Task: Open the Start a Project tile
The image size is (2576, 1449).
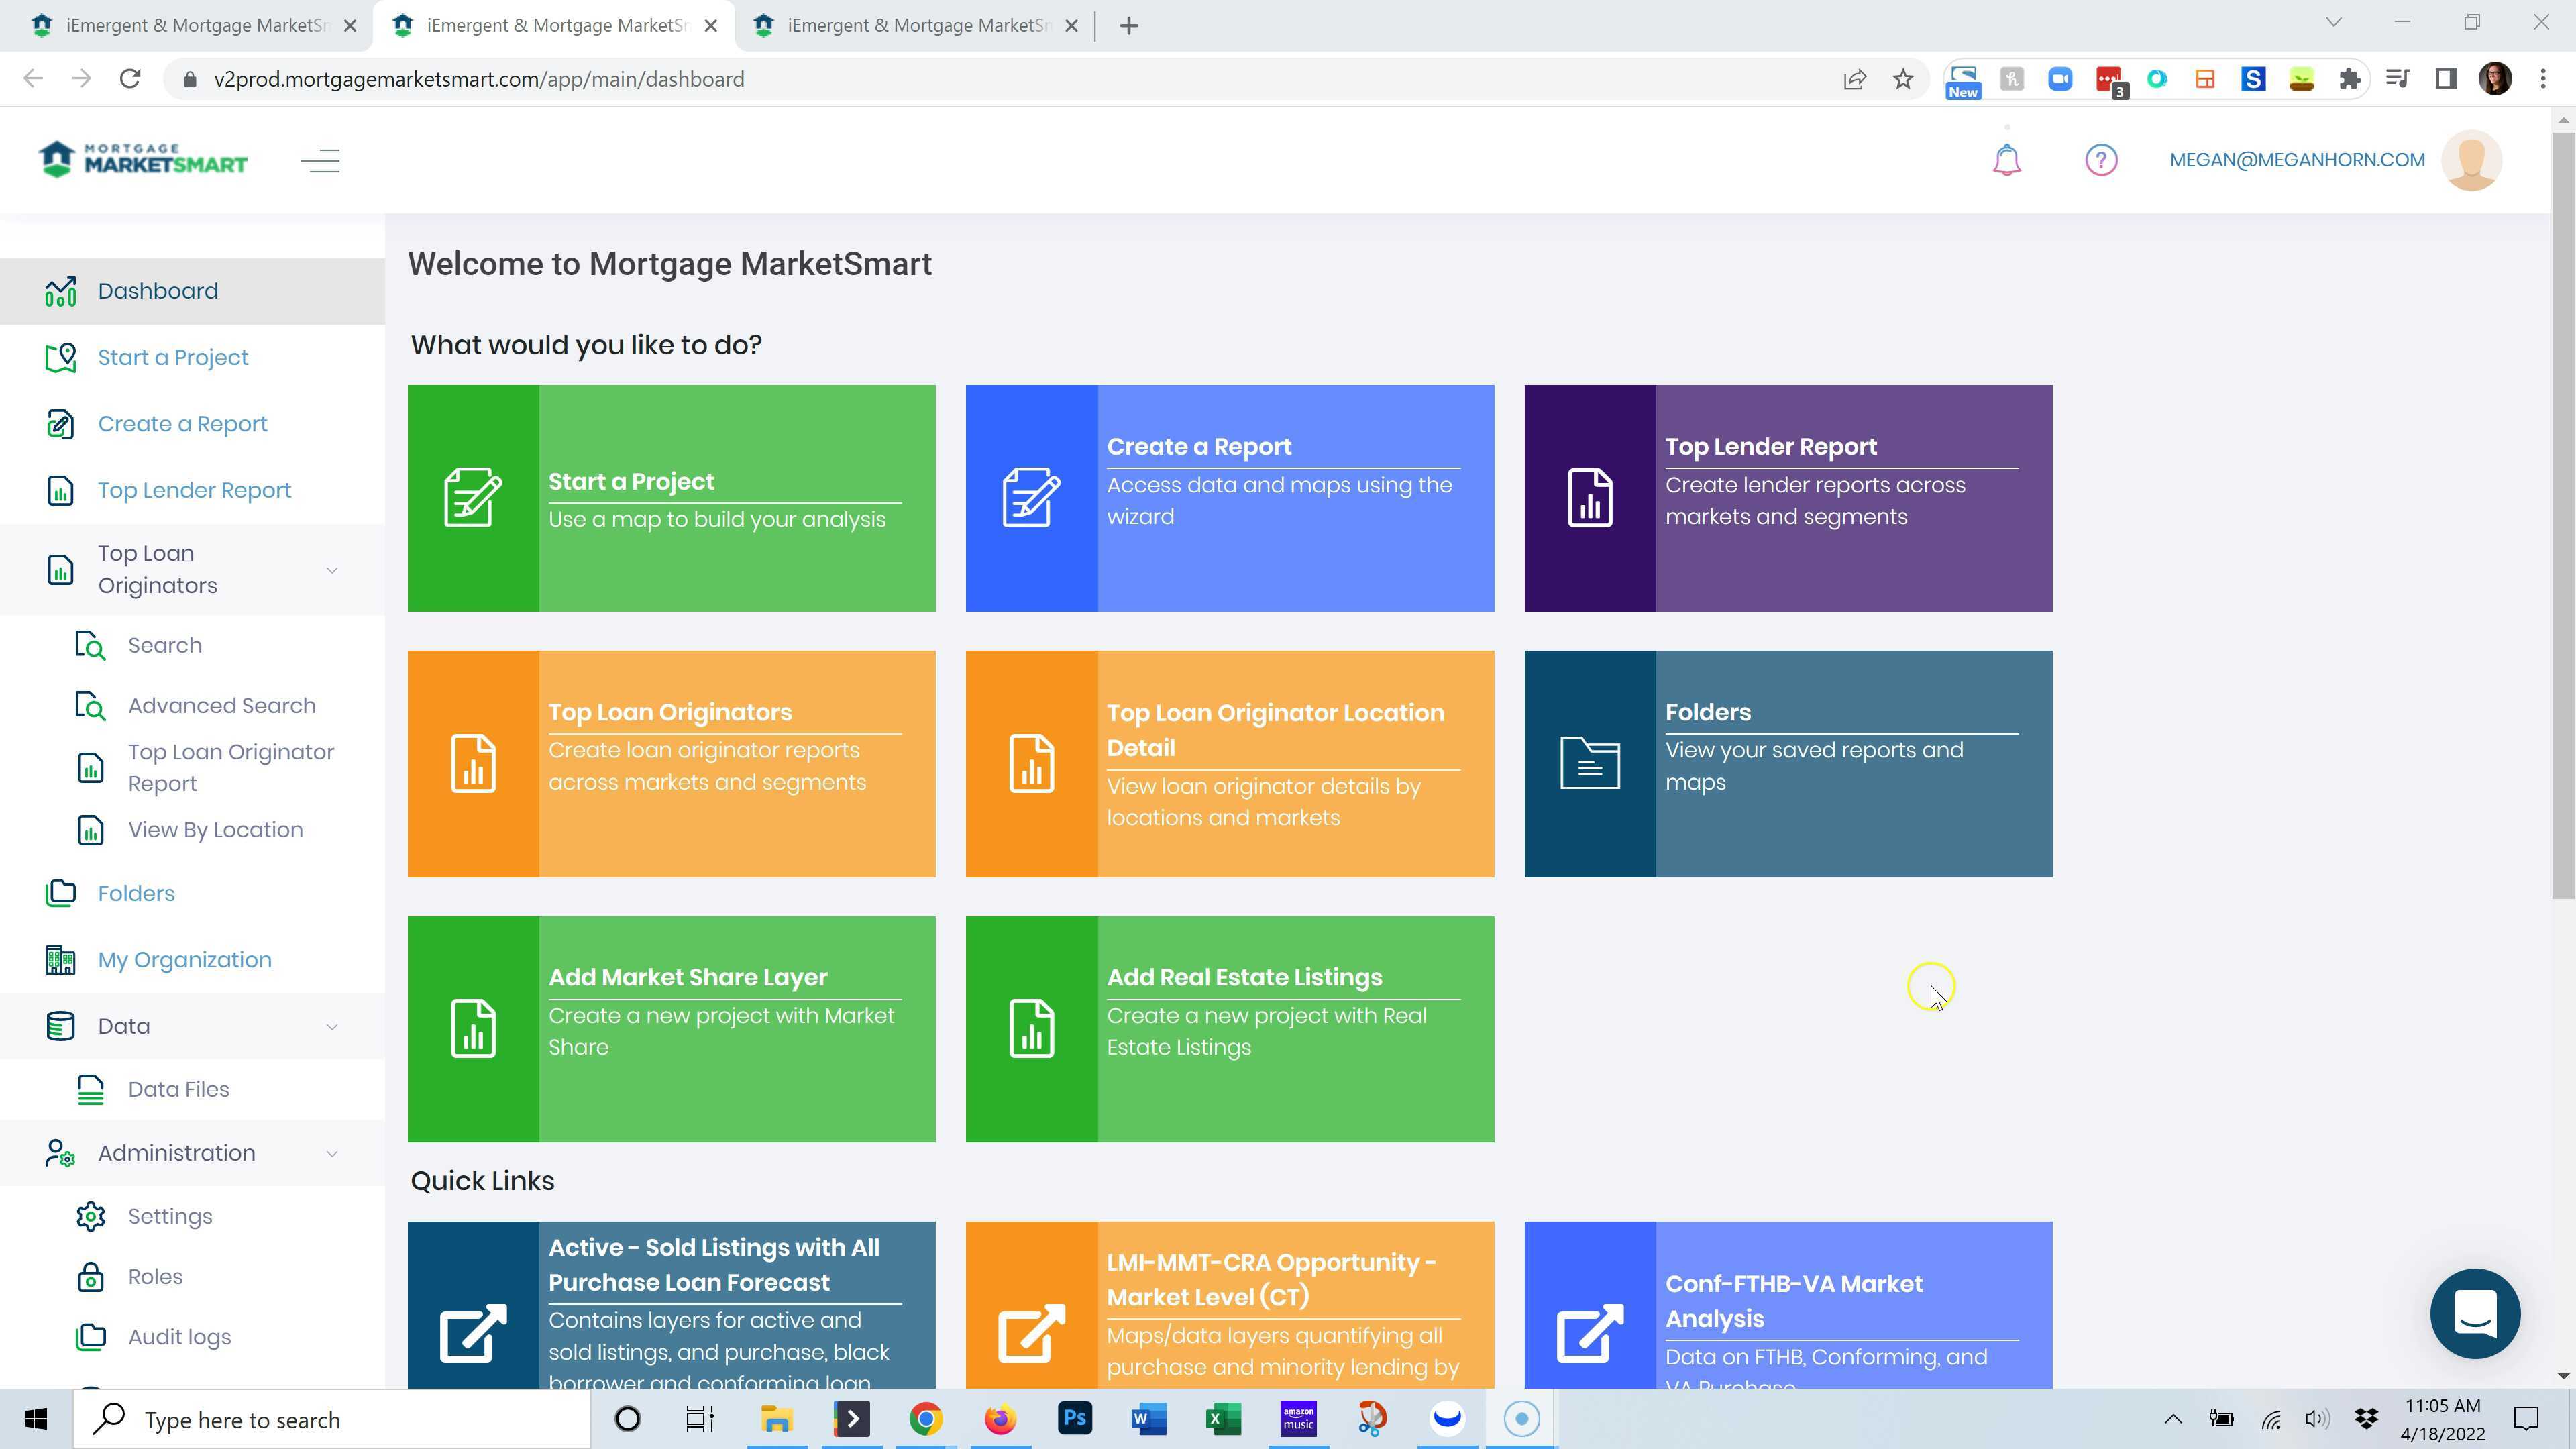Action: [x=671, y=498]
